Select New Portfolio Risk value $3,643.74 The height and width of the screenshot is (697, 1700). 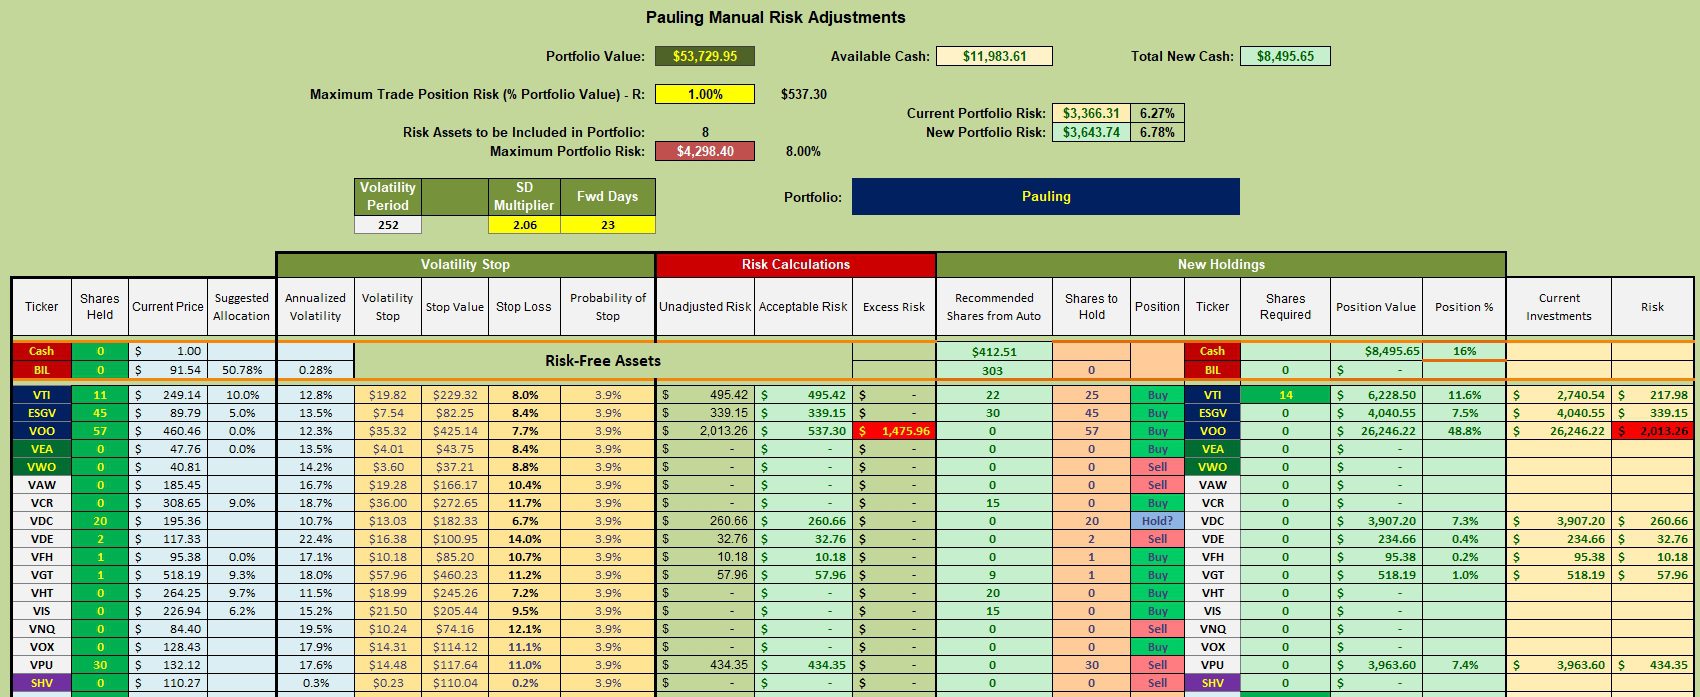1091,132
